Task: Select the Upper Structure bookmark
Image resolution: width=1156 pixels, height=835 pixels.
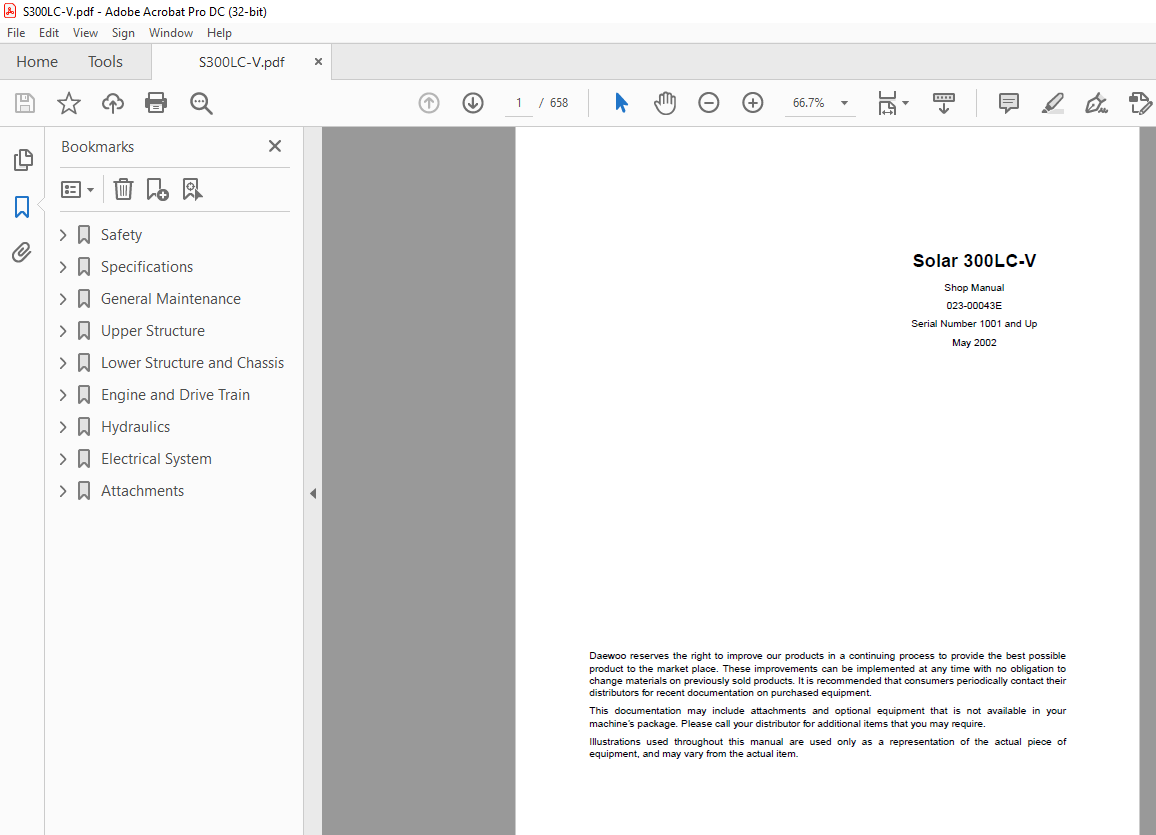Action: coord(153,331)
